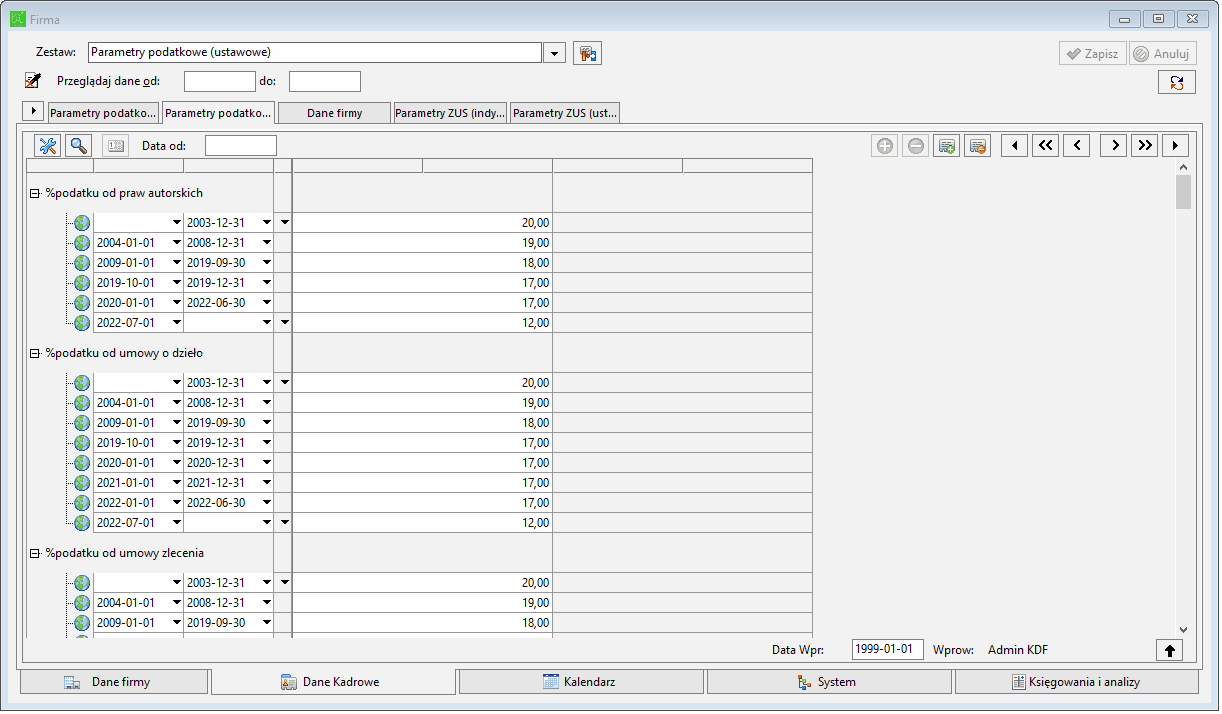Select the 18,00 value in 2009-01-01 row under umowy o dzieło
This screenshot has width=1222, height=714.
point(422,423)
